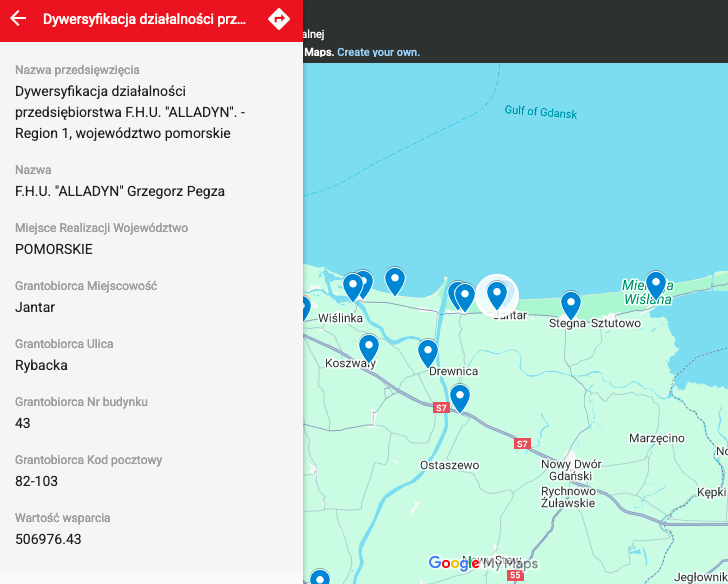
Task: Click the pin above the S7 shield
Action: (459, 397)
